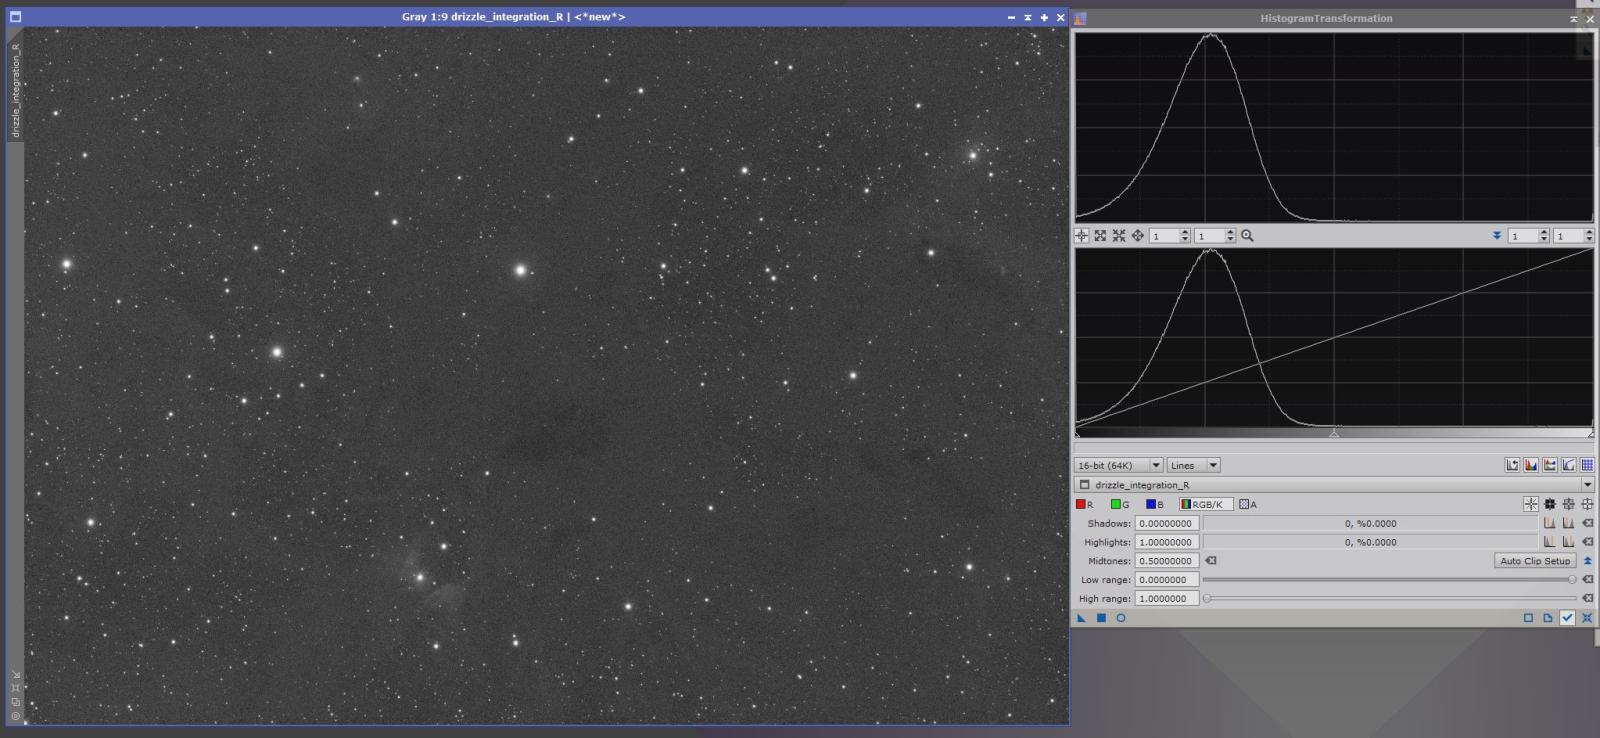Reset the High range value
The image size is (1600, 738).
[1587, 598]
